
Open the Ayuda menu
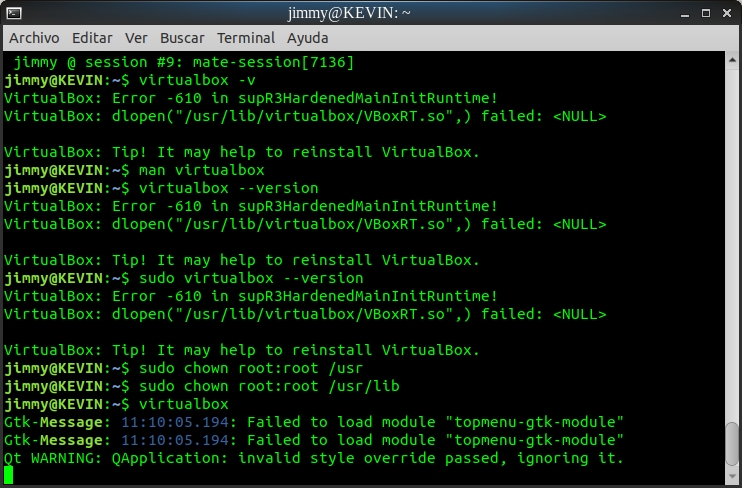point(307,38)
